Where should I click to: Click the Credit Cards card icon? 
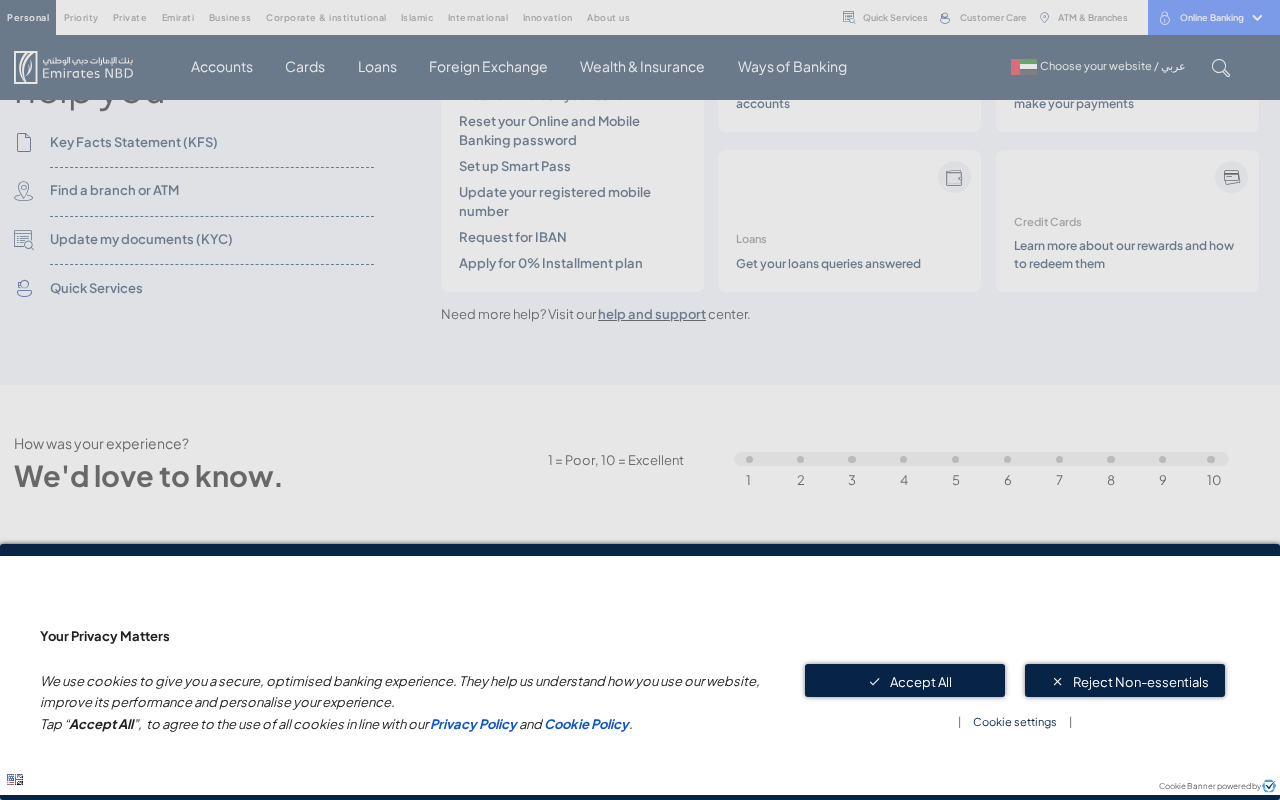pyautogui.click(x=1231, y=177)
